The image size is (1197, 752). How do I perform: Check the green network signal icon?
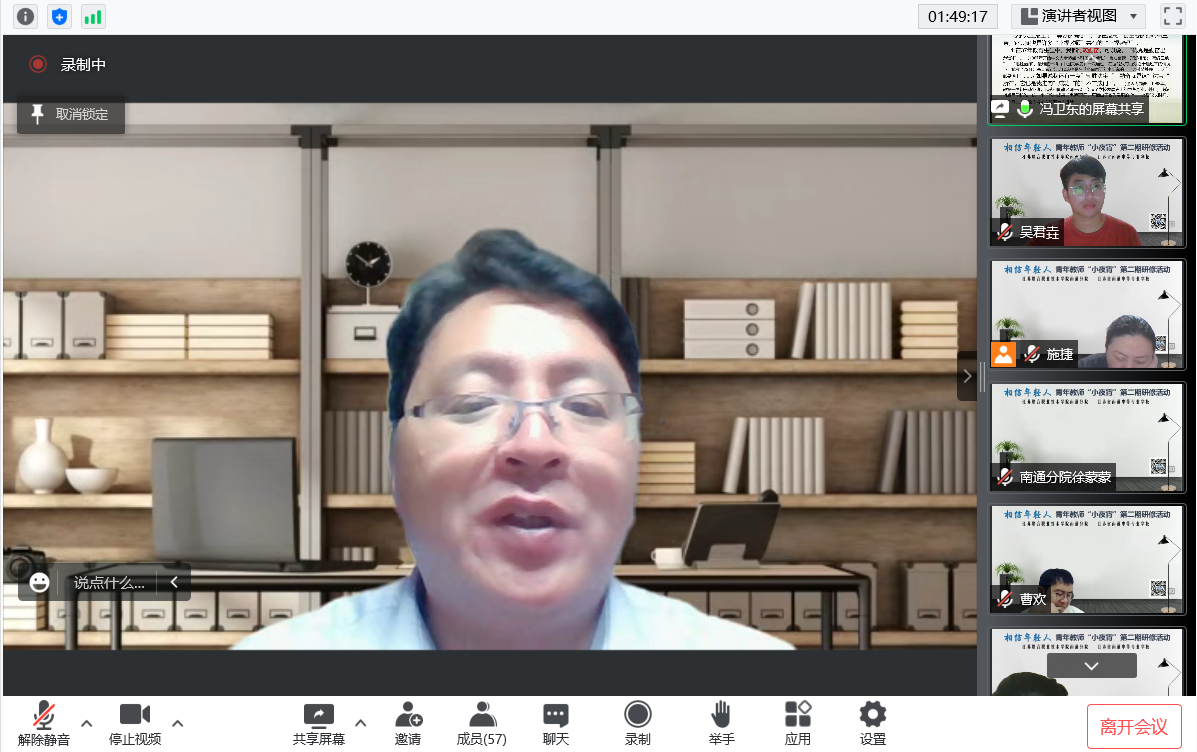[x=93, y=16]
